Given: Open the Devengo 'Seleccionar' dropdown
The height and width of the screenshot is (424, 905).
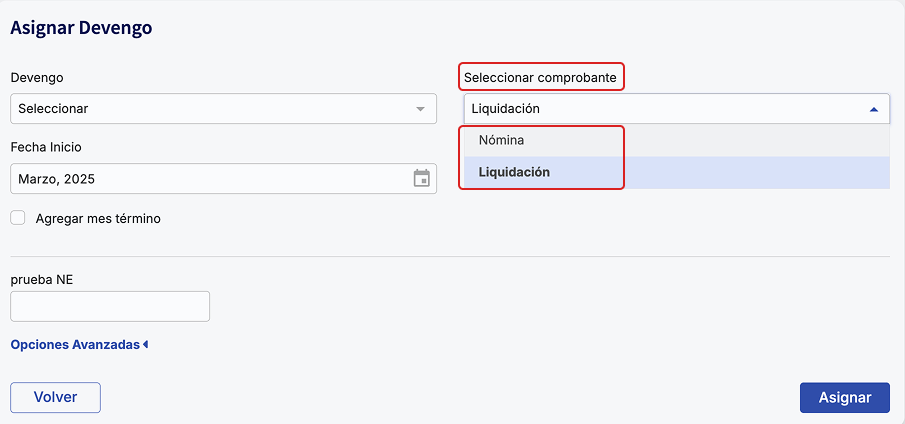Looking at the screenshot, I should (223, 108).
